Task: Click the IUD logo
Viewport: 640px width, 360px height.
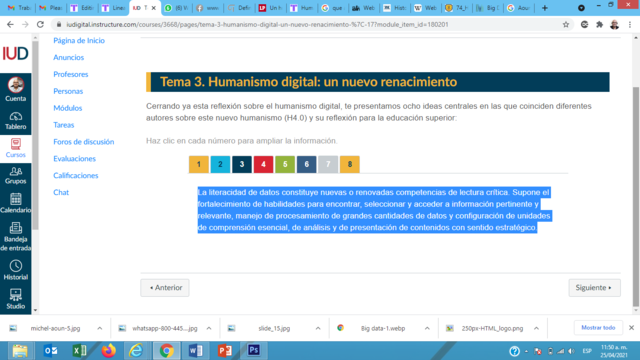Action: coord(16,53)
